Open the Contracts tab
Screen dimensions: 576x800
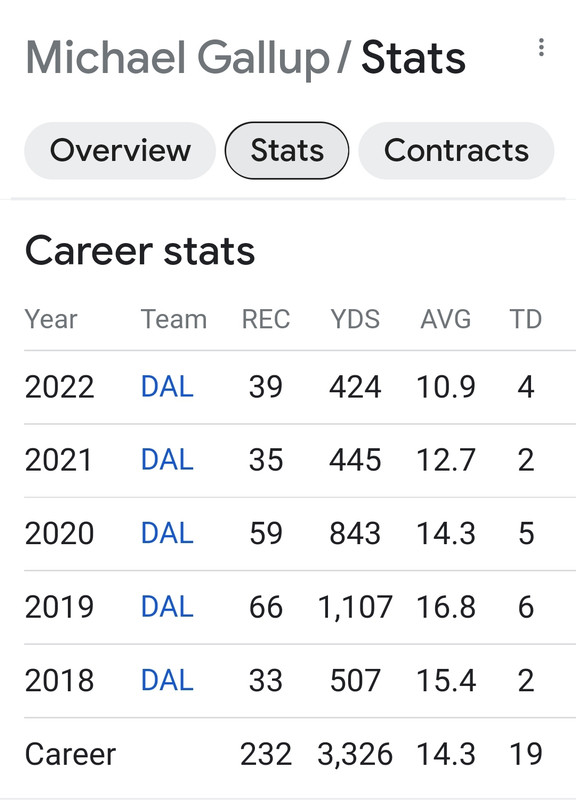pos(456,151)
